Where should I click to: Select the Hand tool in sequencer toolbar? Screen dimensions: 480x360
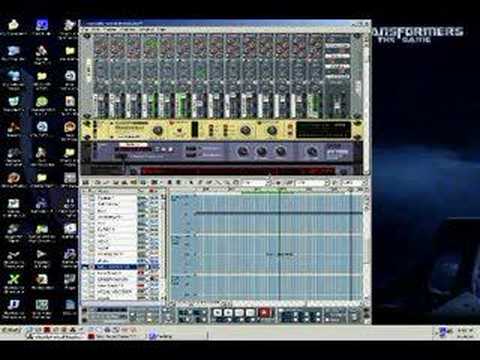236,182
